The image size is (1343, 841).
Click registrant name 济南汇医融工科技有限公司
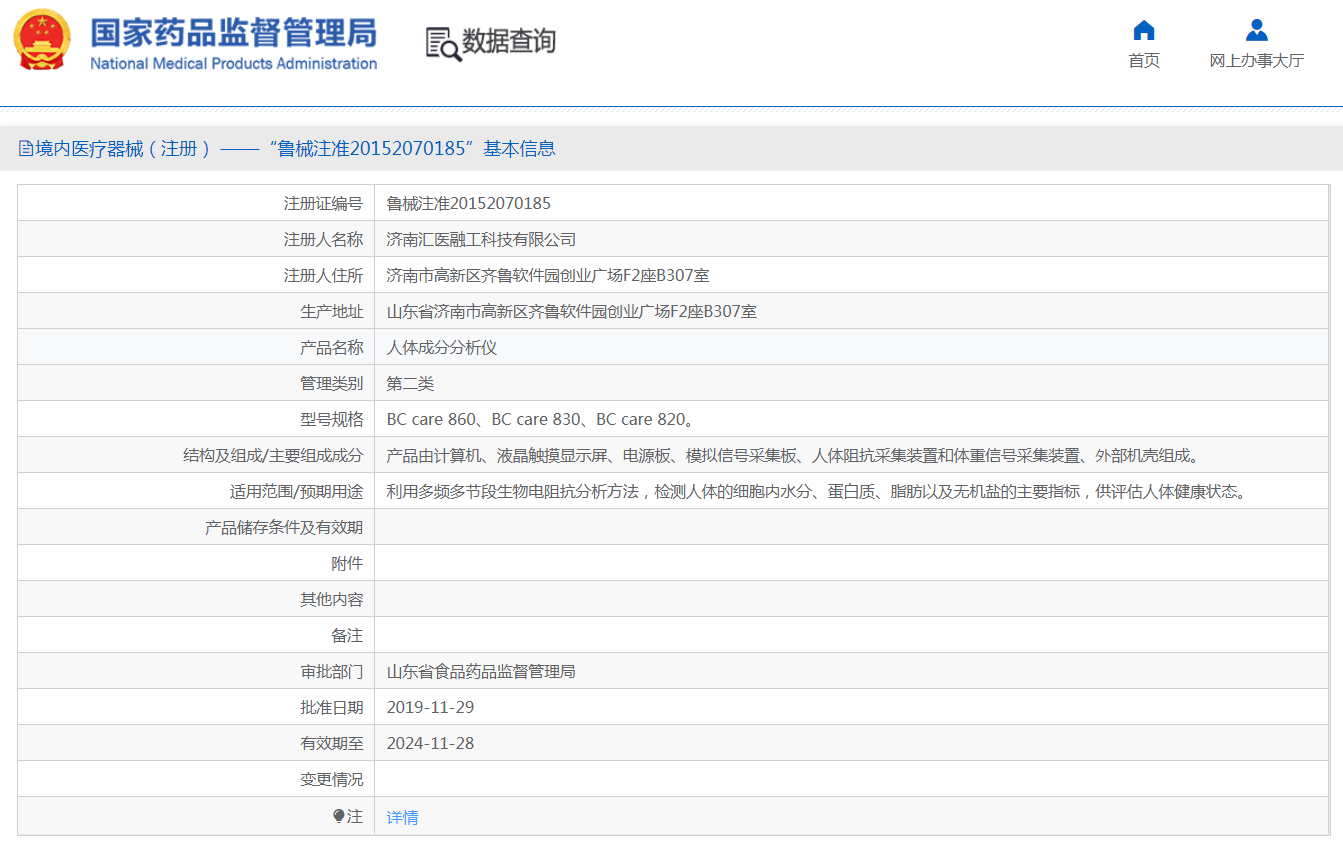tap(481, 239)
